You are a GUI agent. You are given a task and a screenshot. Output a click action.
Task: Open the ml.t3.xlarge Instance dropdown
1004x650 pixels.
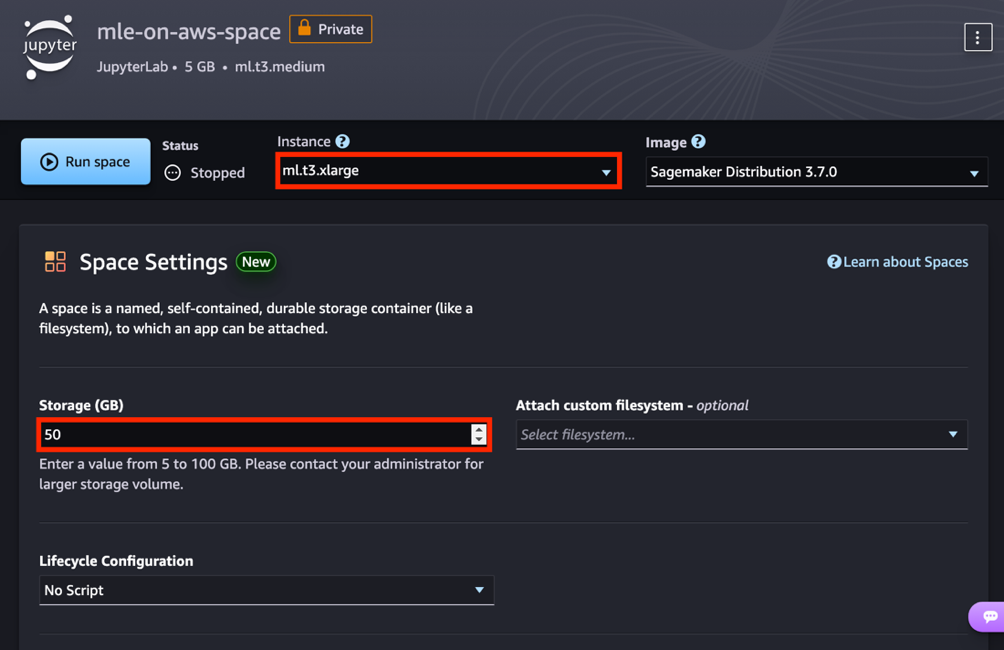pos(448,171)
